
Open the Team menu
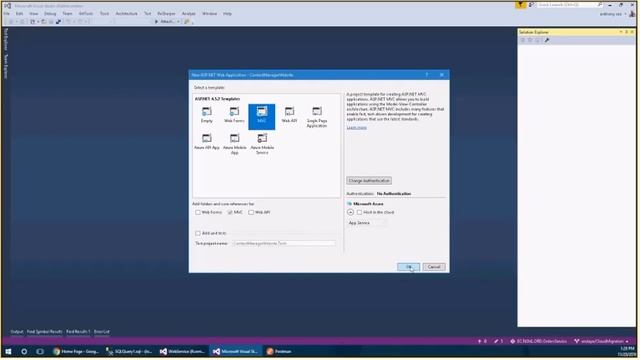tap(67, 13)
